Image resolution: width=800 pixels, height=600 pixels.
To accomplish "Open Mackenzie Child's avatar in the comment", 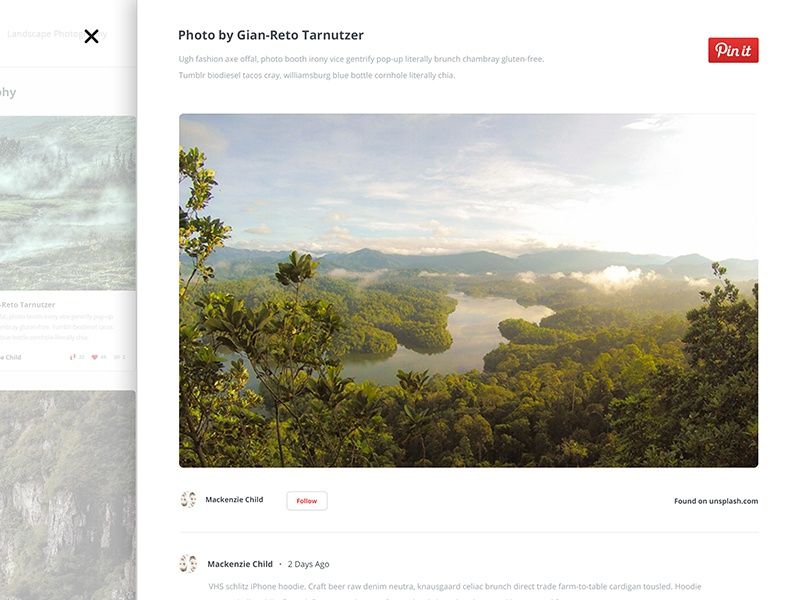I will pyautogui.click(x=188, y=564).
